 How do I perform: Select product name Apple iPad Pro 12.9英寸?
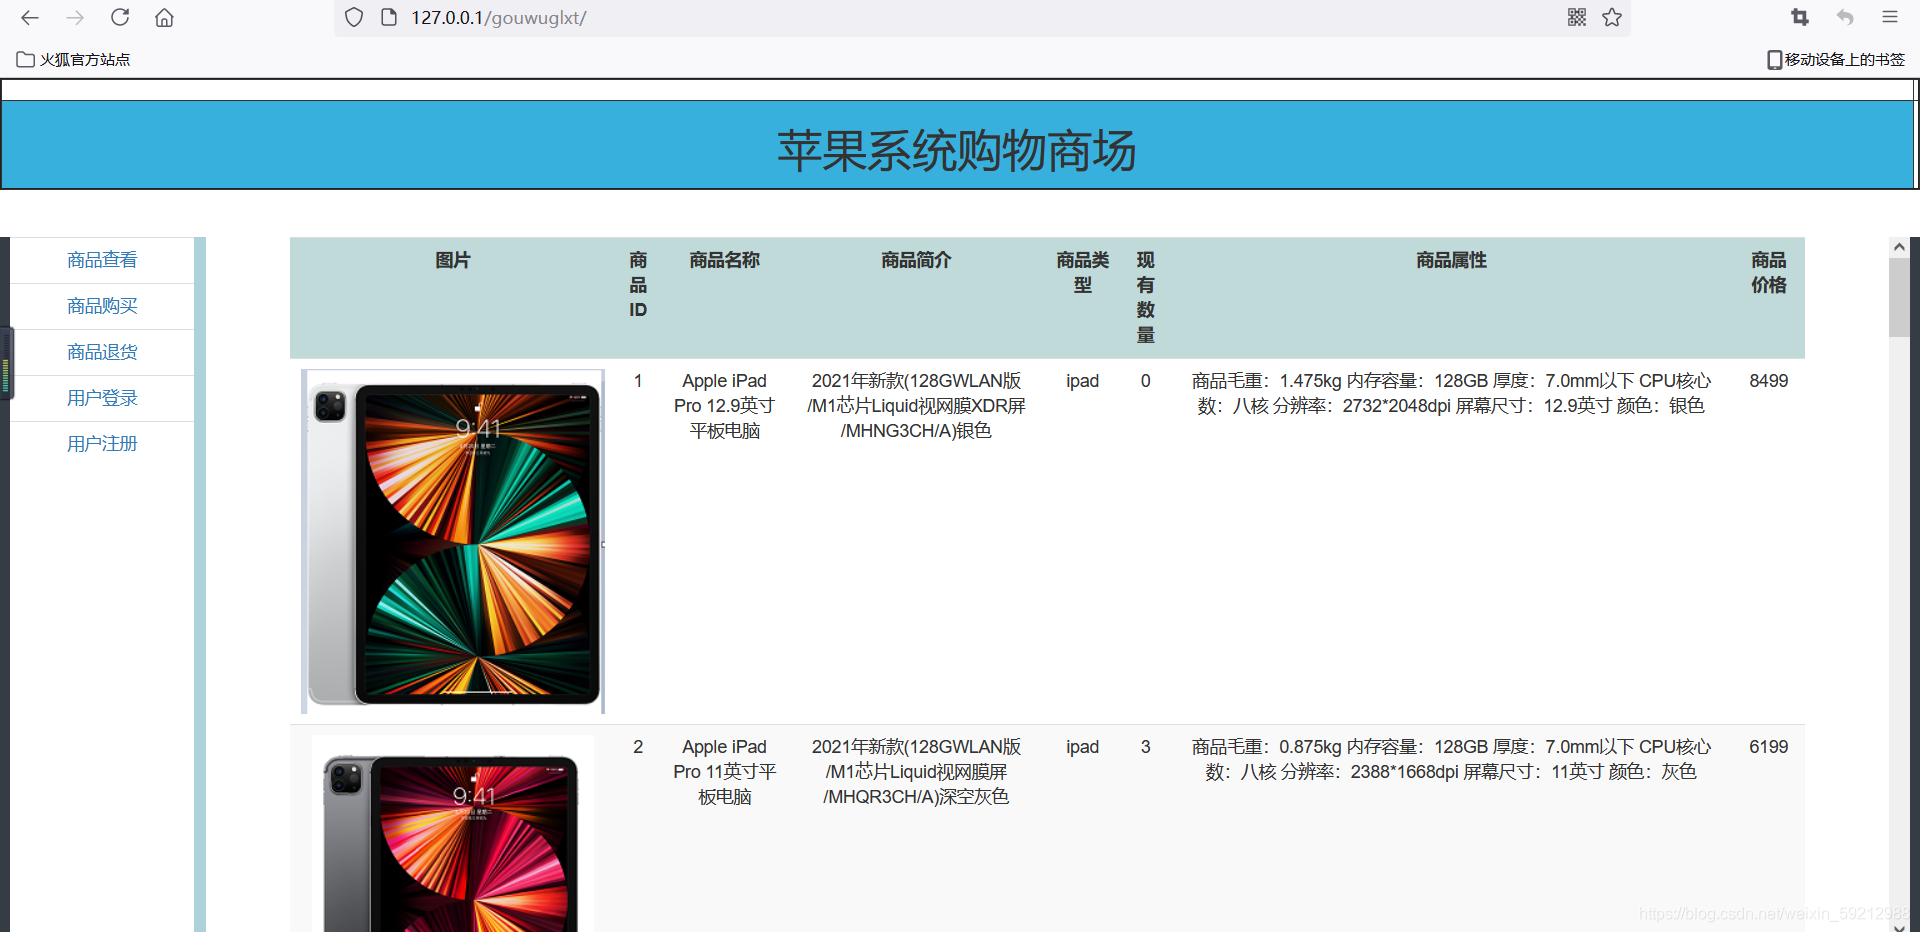tap(725, 406)
